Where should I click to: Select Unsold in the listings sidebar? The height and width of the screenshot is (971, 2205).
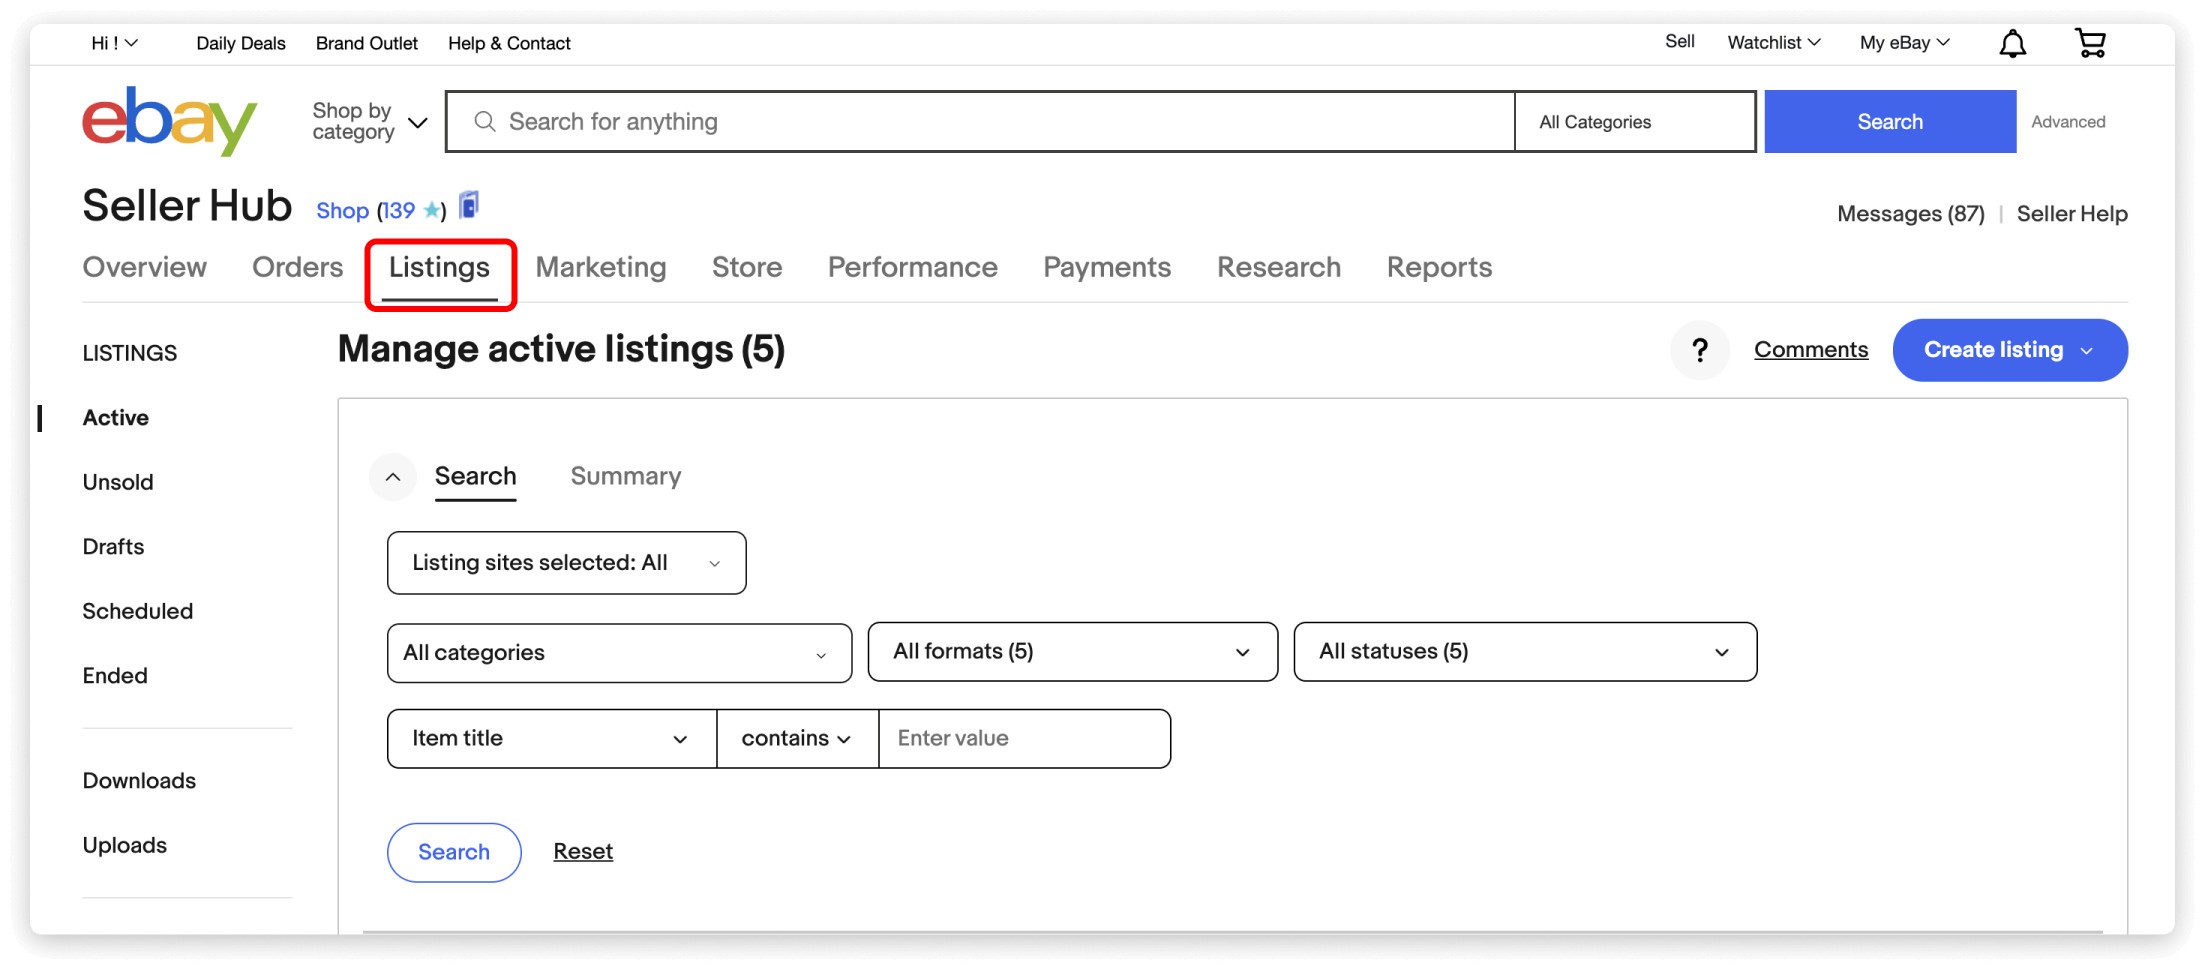[118, 482]
